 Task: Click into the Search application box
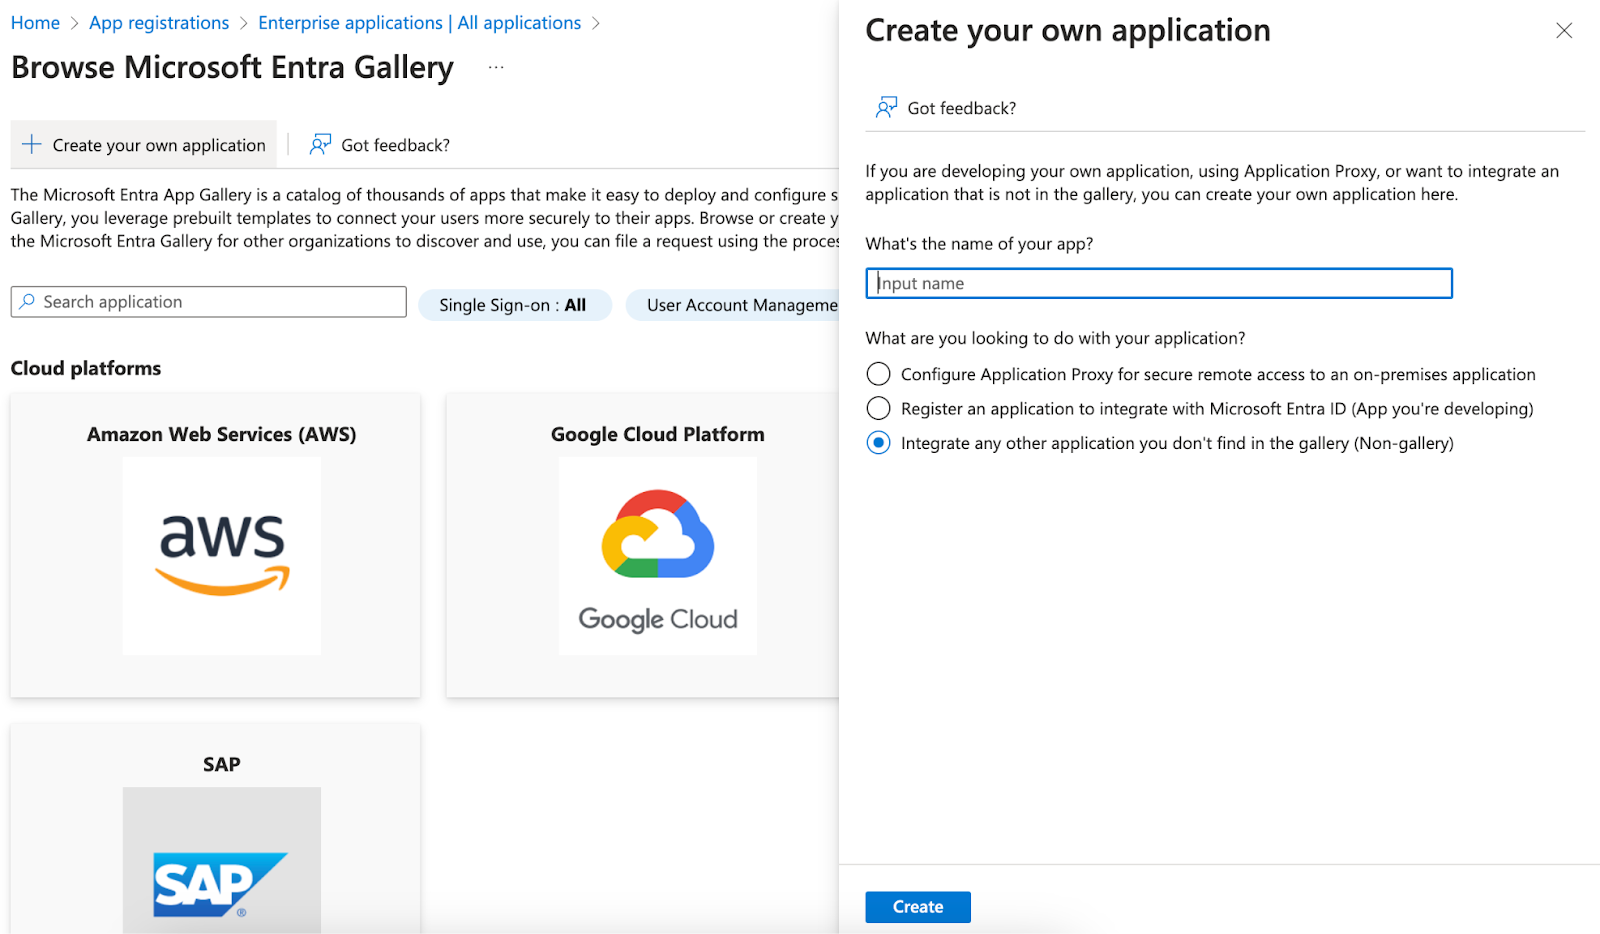[209, 302]
